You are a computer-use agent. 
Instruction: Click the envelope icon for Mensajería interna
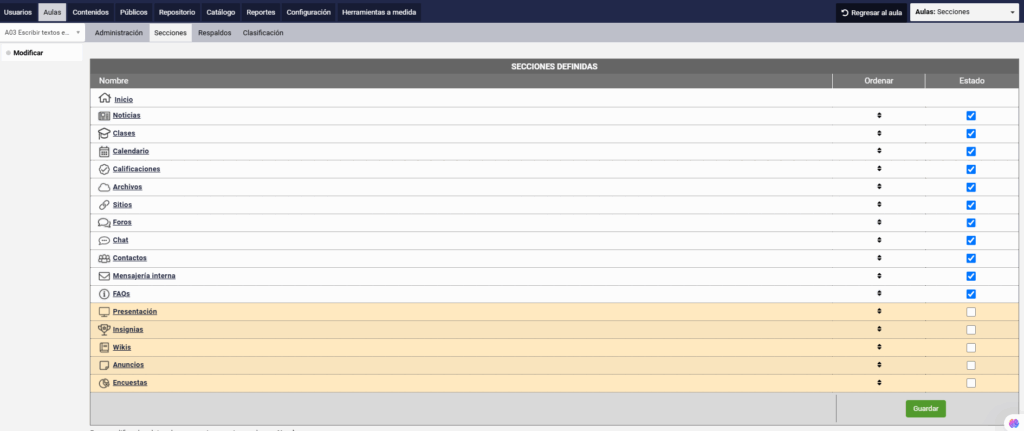[104, 276]
